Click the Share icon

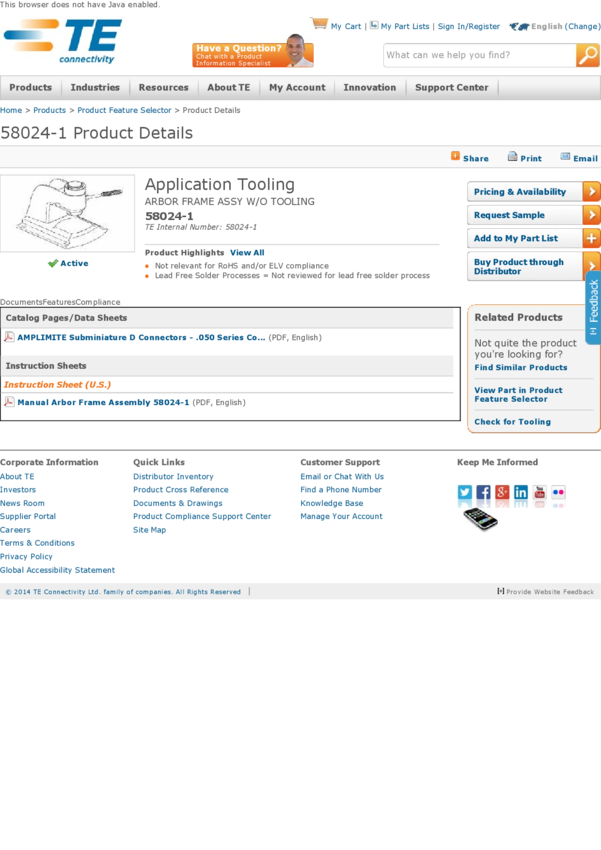(455, 156)
